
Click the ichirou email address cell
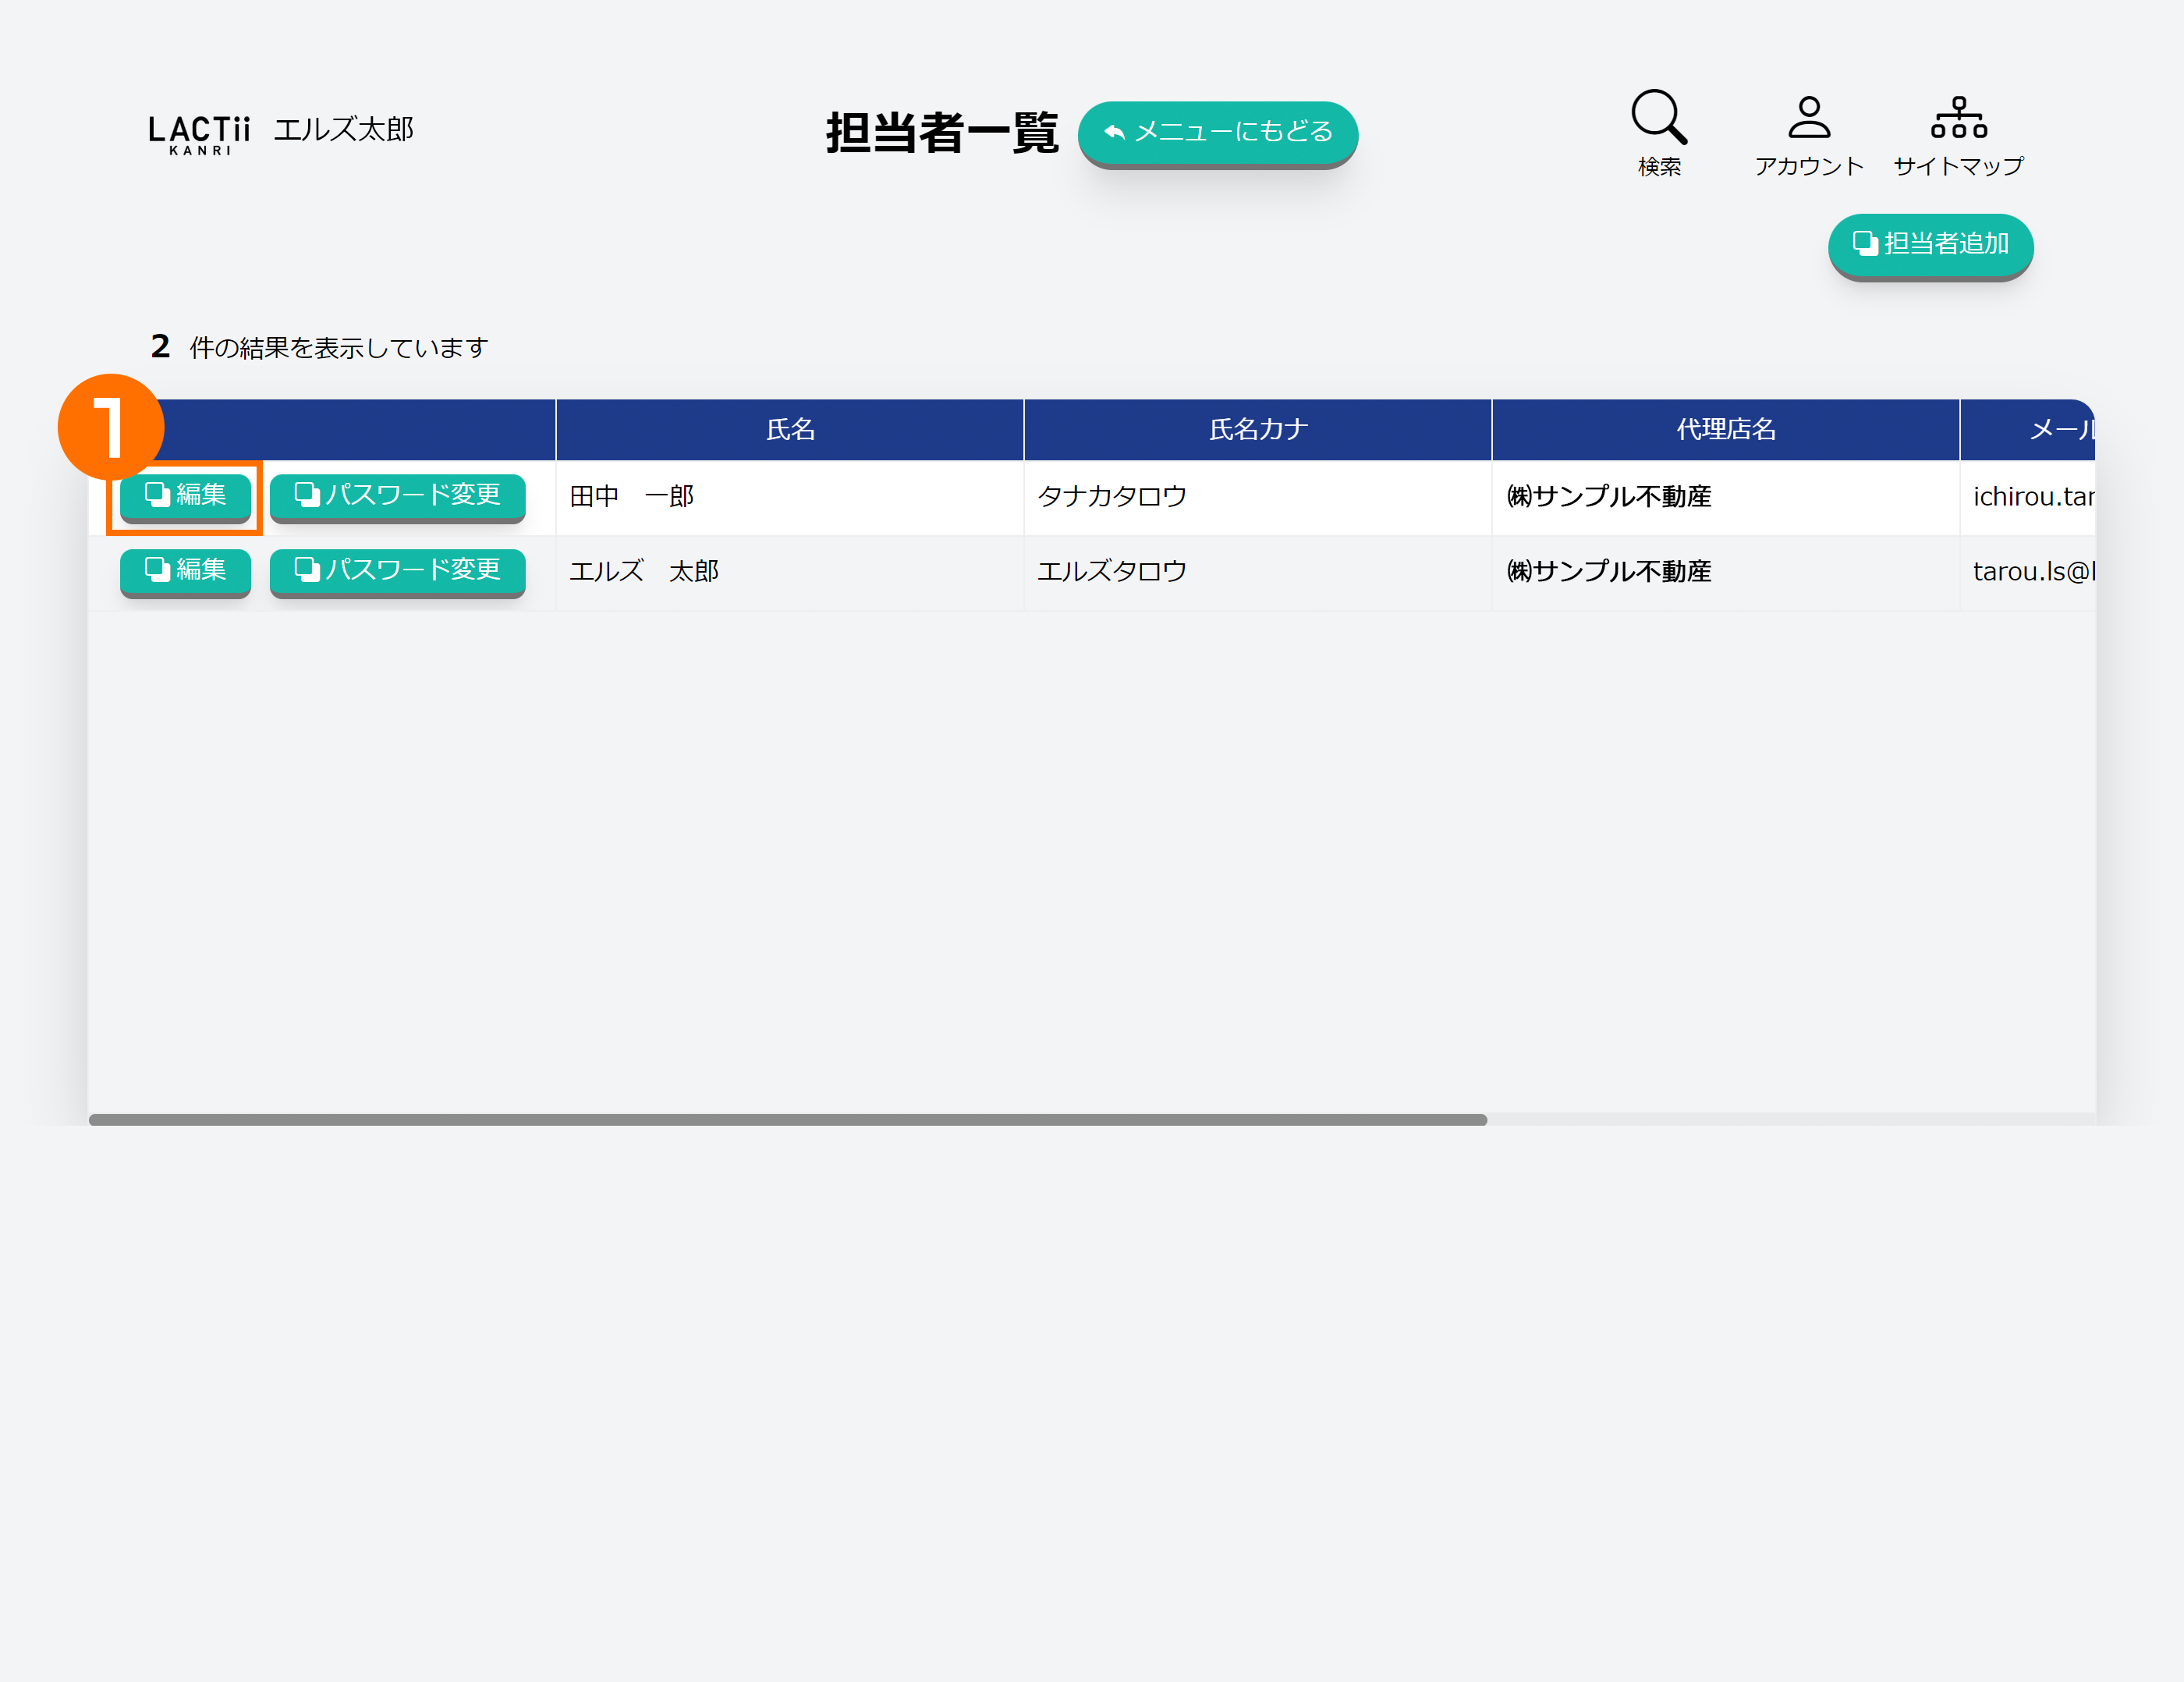[x=2032, y=497]
